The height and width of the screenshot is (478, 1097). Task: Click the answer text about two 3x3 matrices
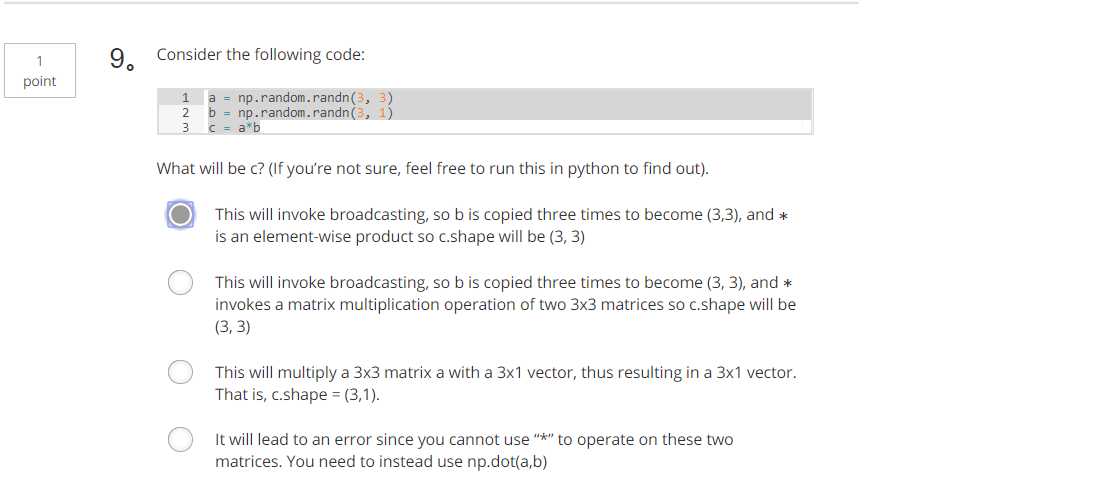click(505, 305)
